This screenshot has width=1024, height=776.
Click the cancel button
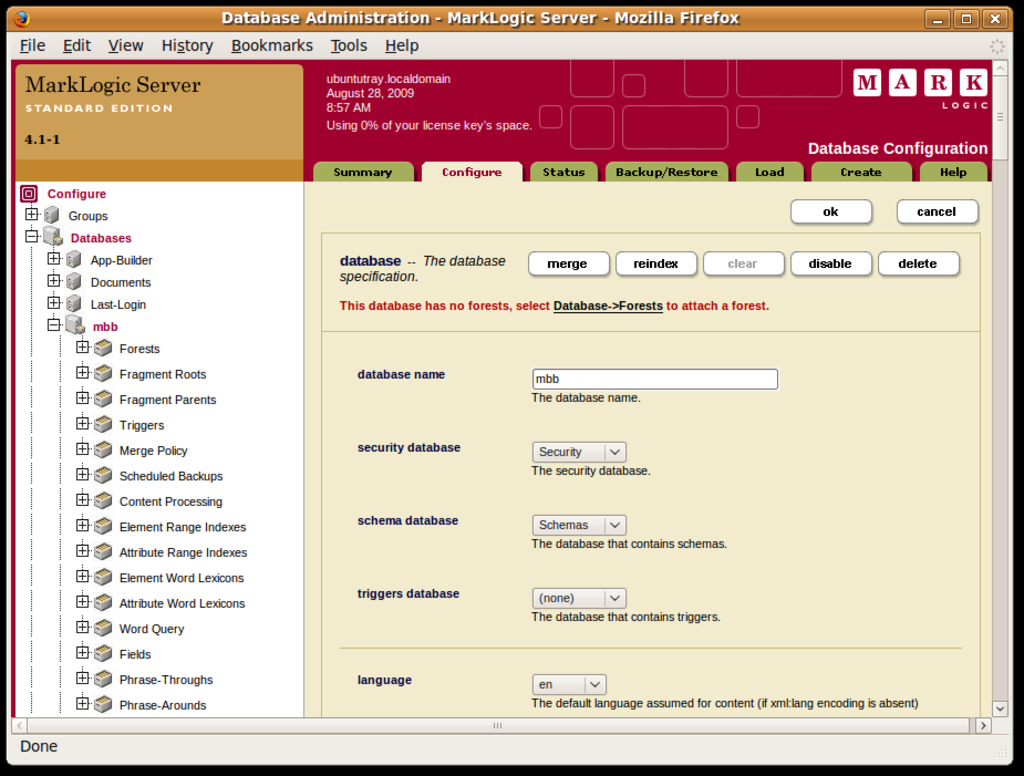[x=936, y=212]
